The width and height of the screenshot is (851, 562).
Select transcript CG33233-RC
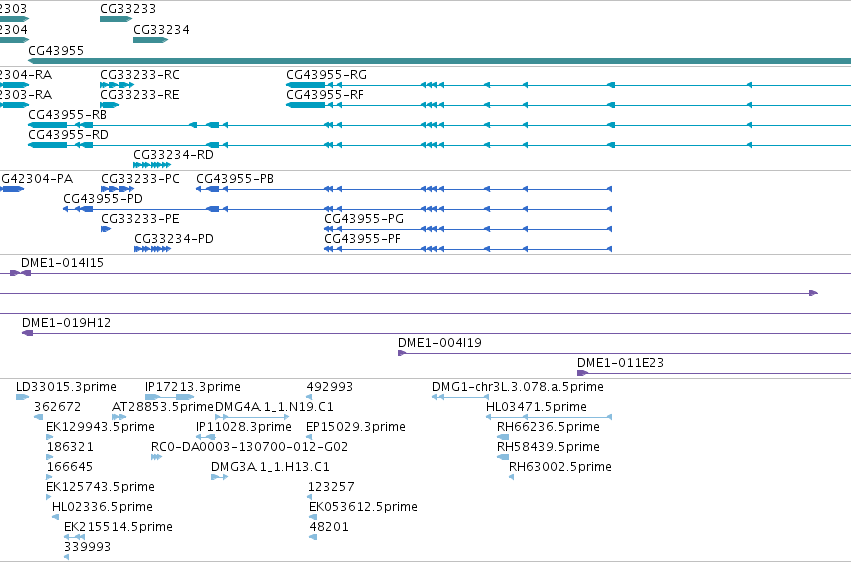[139, 75]
